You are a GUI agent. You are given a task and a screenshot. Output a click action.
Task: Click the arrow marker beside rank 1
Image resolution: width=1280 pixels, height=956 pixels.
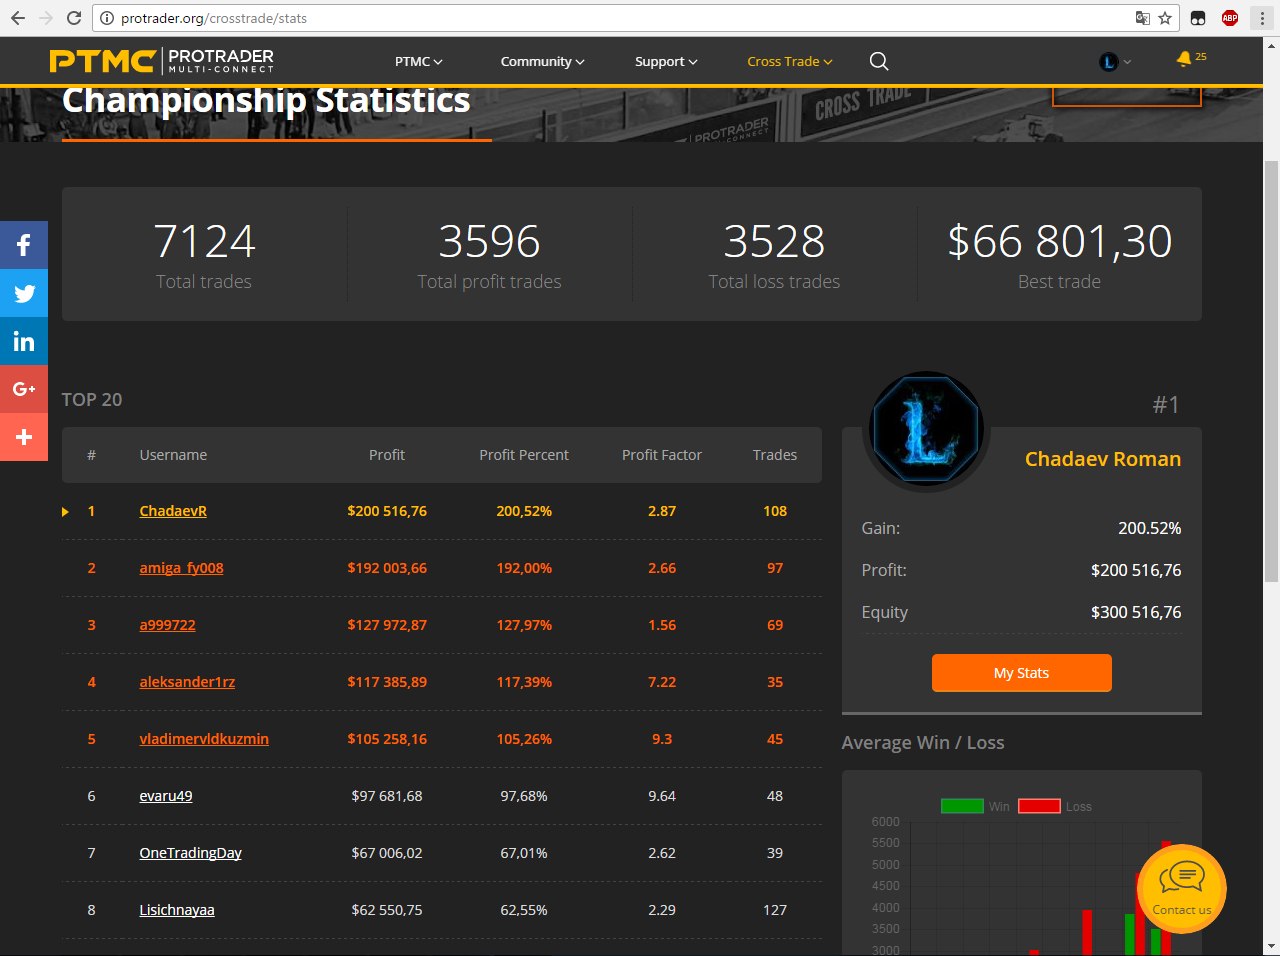point(65,512)
